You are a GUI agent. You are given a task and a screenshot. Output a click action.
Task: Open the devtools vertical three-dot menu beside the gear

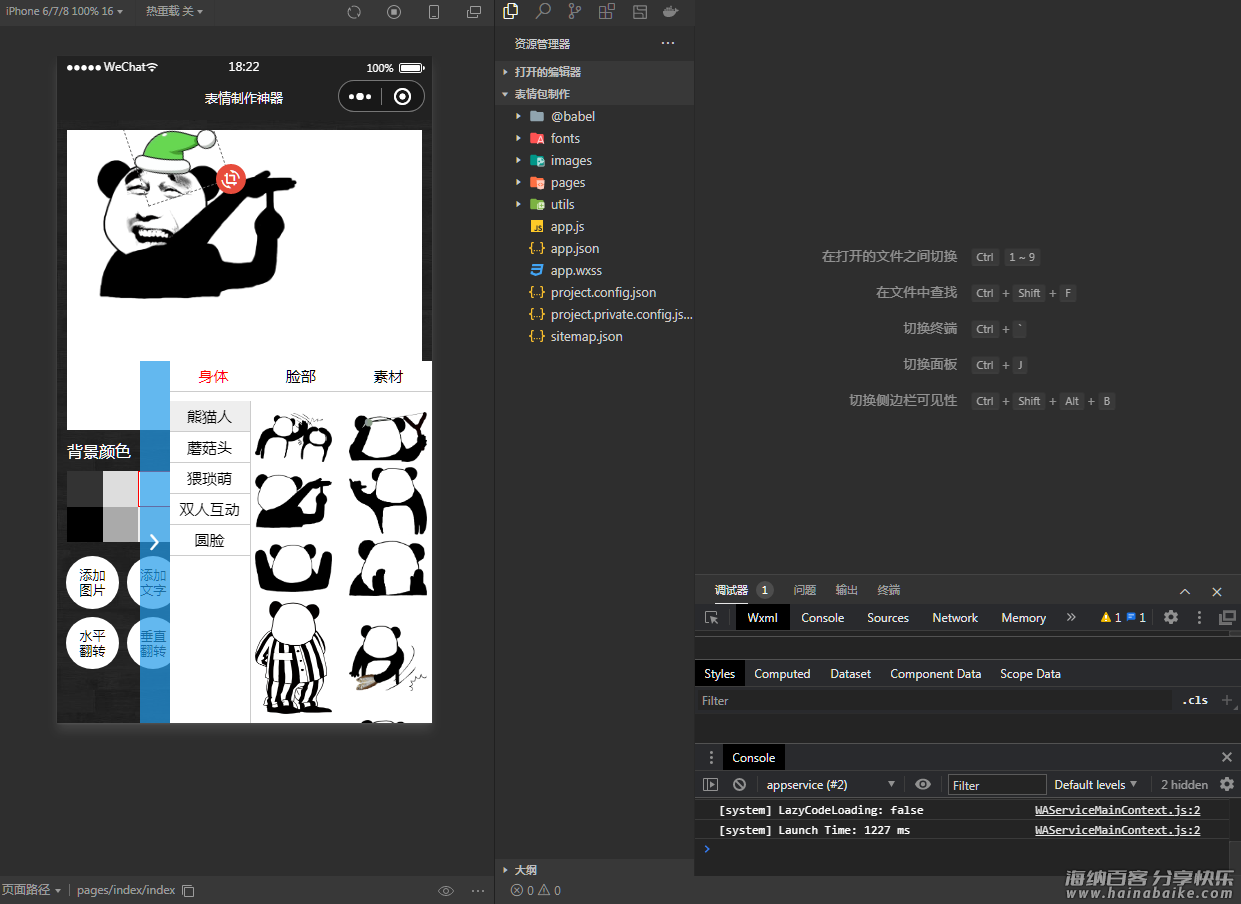point(1199,618)
